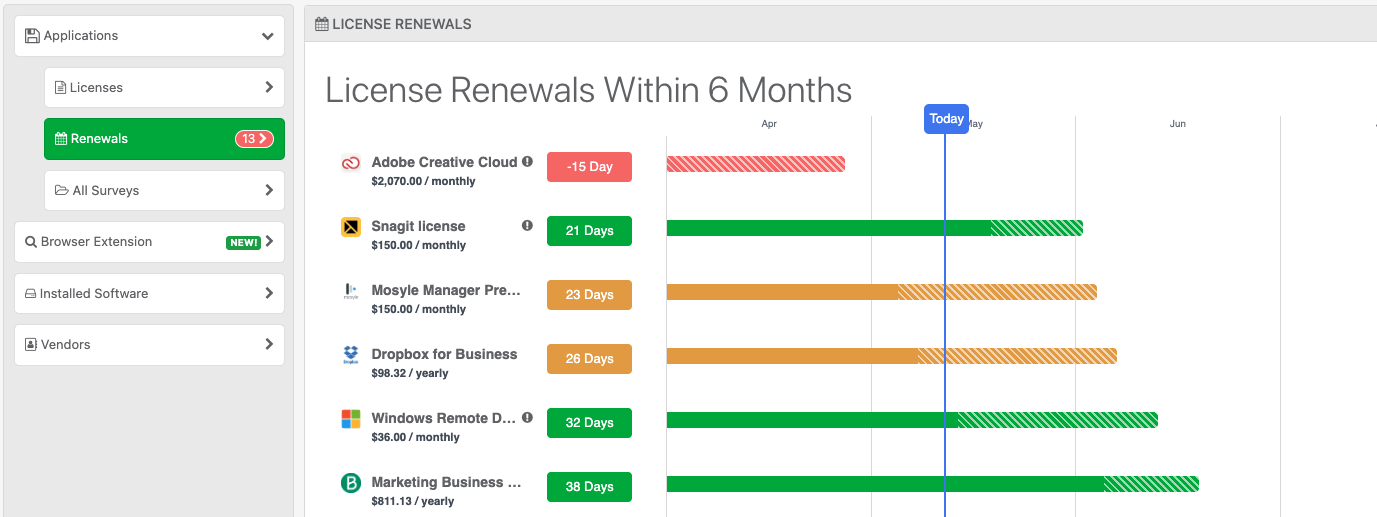Viewport: 1377px width, 517px height.
Task: Click the $36.00 / monthly price text
Action: [x=415, y=437]
